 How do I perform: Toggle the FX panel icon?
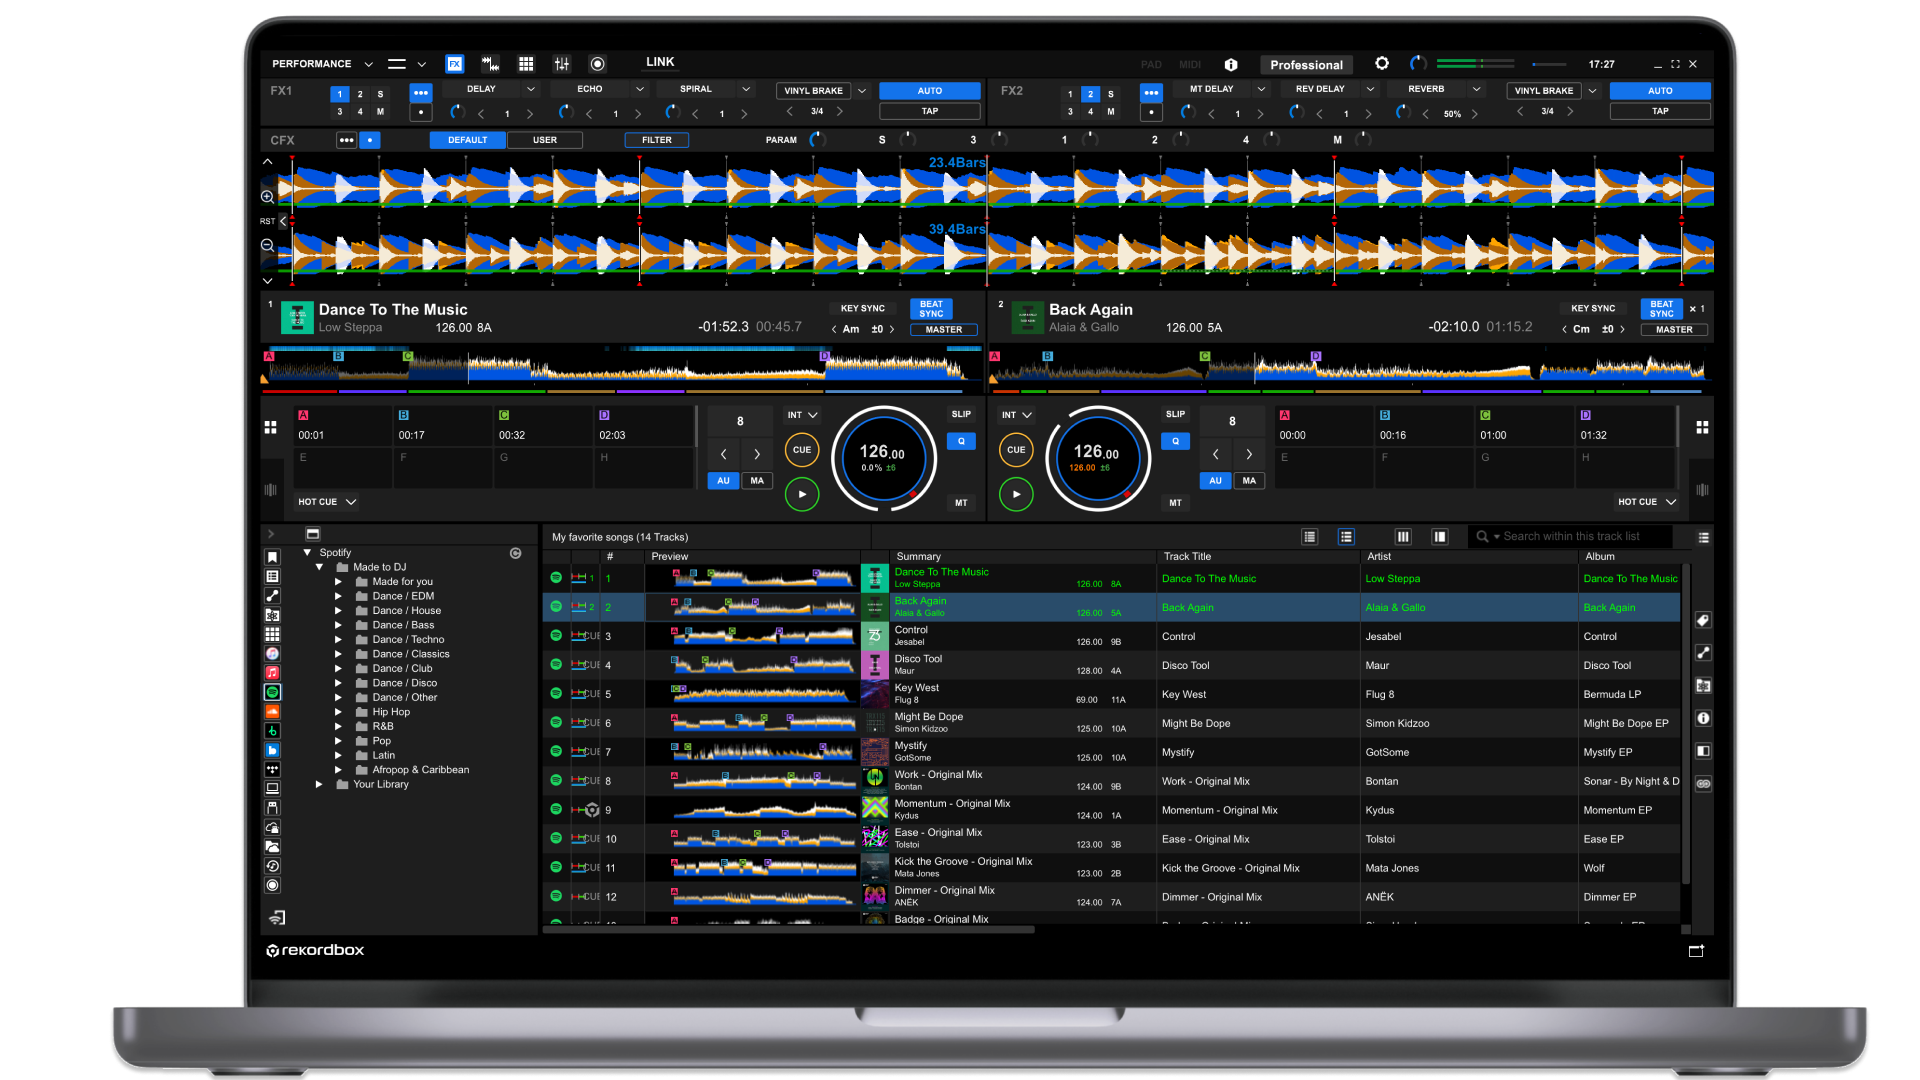click(454, 64)
